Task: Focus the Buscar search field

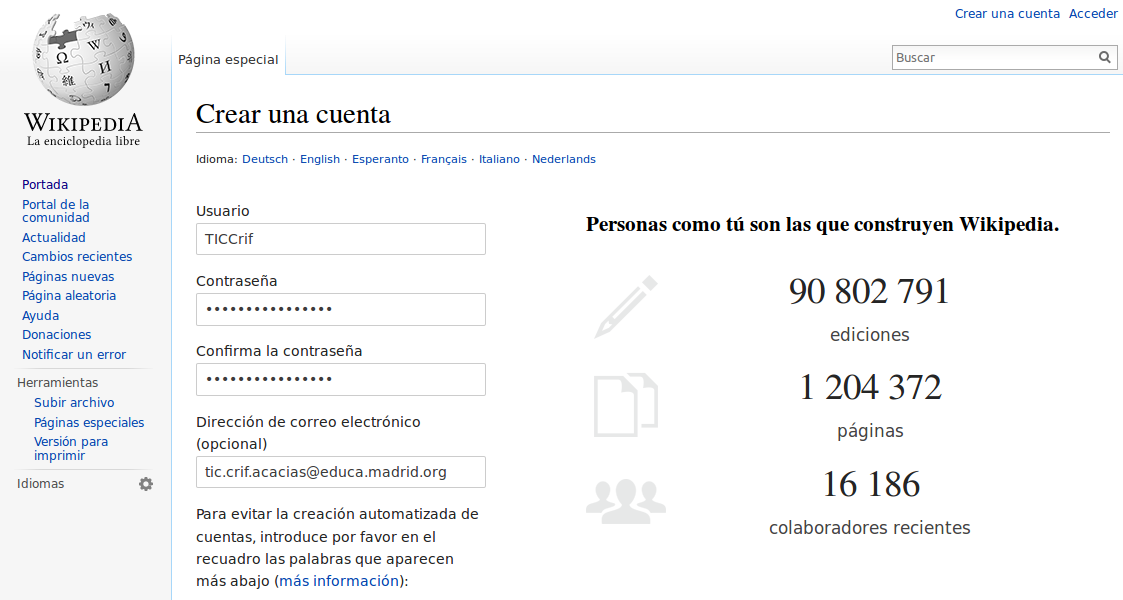Action: (992, 58)
